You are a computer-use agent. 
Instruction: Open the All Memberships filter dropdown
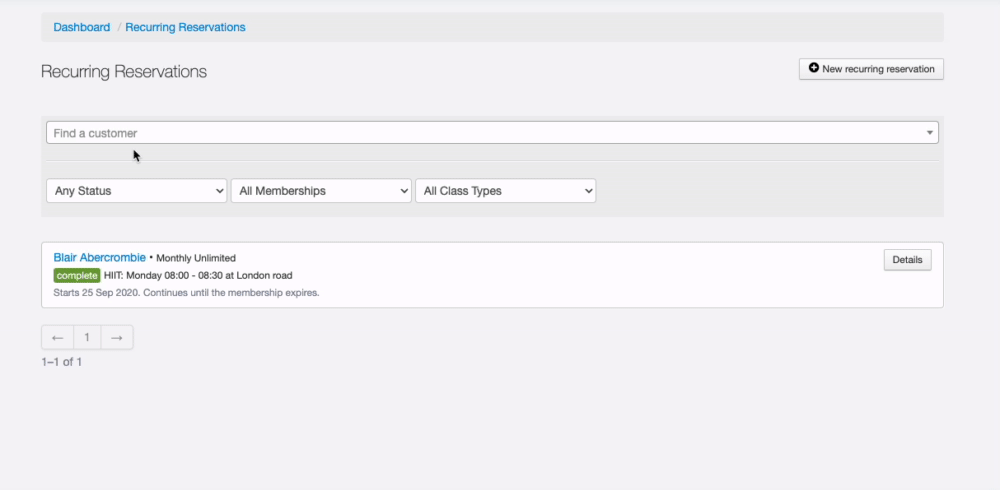[x=321, y=191]
